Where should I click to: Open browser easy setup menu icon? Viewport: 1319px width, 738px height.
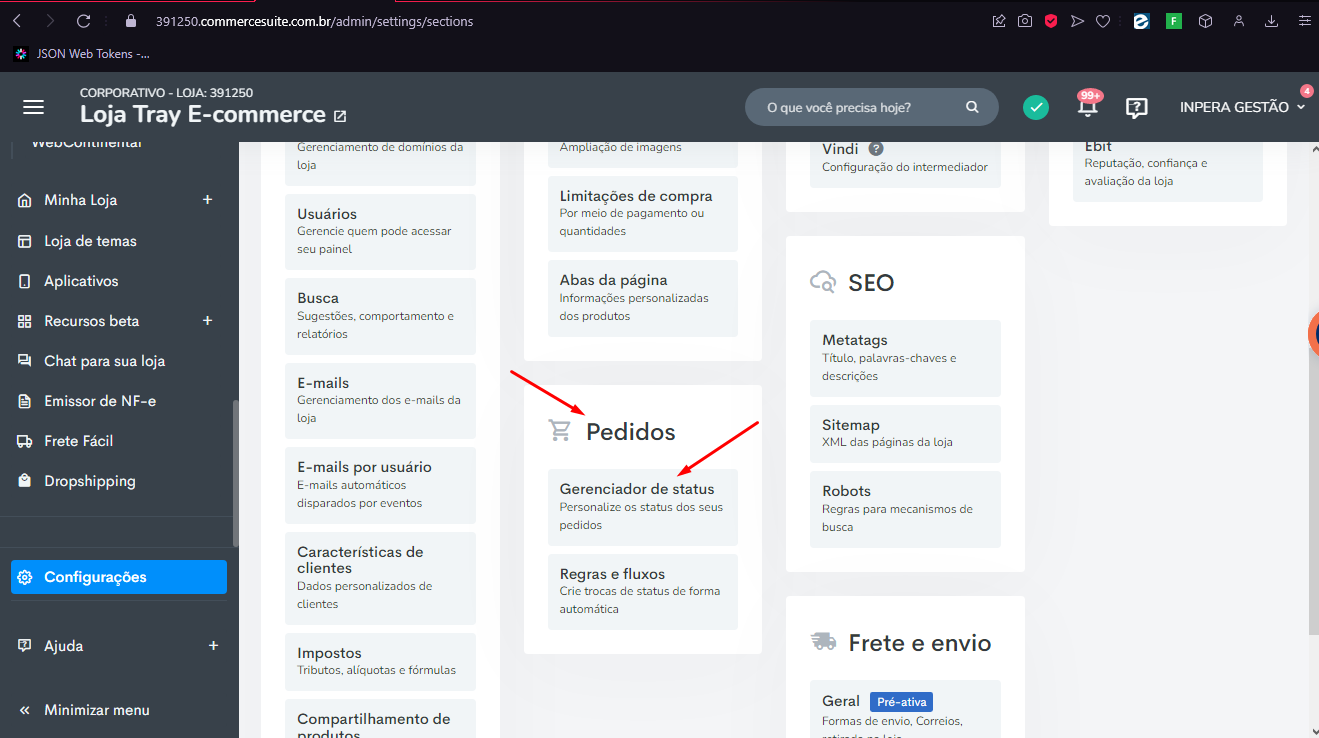click(1303, 20)
